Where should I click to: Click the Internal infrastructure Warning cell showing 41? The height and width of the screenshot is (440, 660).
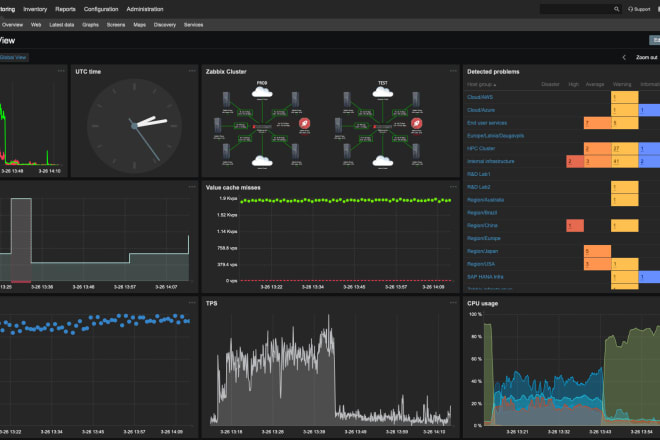click(625, 161)
